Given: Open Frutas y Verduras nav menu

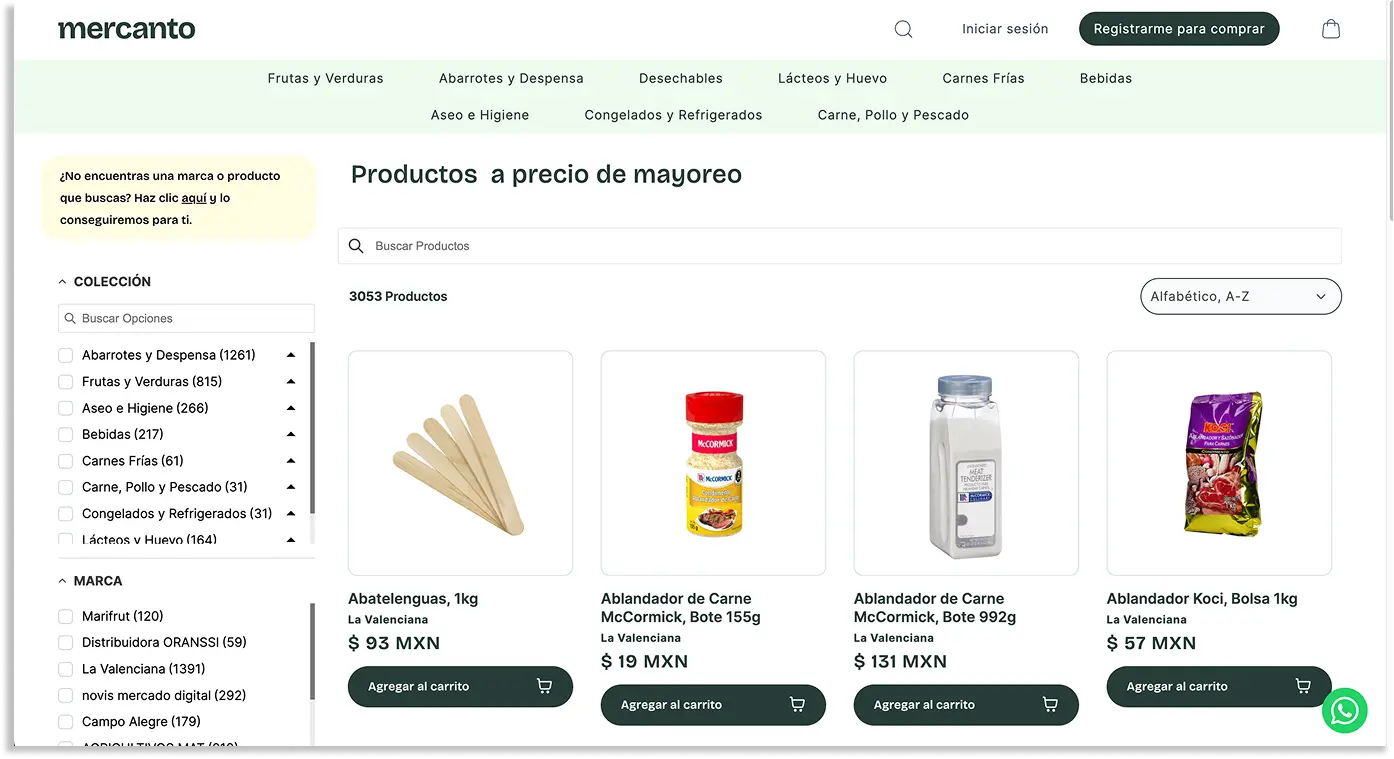Looking at the screenshot, I should coord(325,78).
